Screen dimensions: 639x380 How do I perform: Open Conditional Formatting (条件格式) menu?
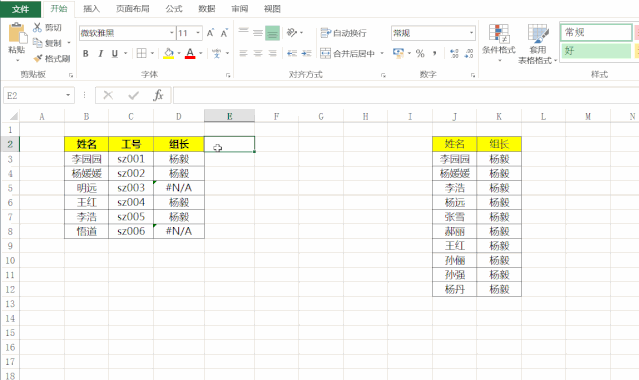pyautogui.click(x=499, y=43)
